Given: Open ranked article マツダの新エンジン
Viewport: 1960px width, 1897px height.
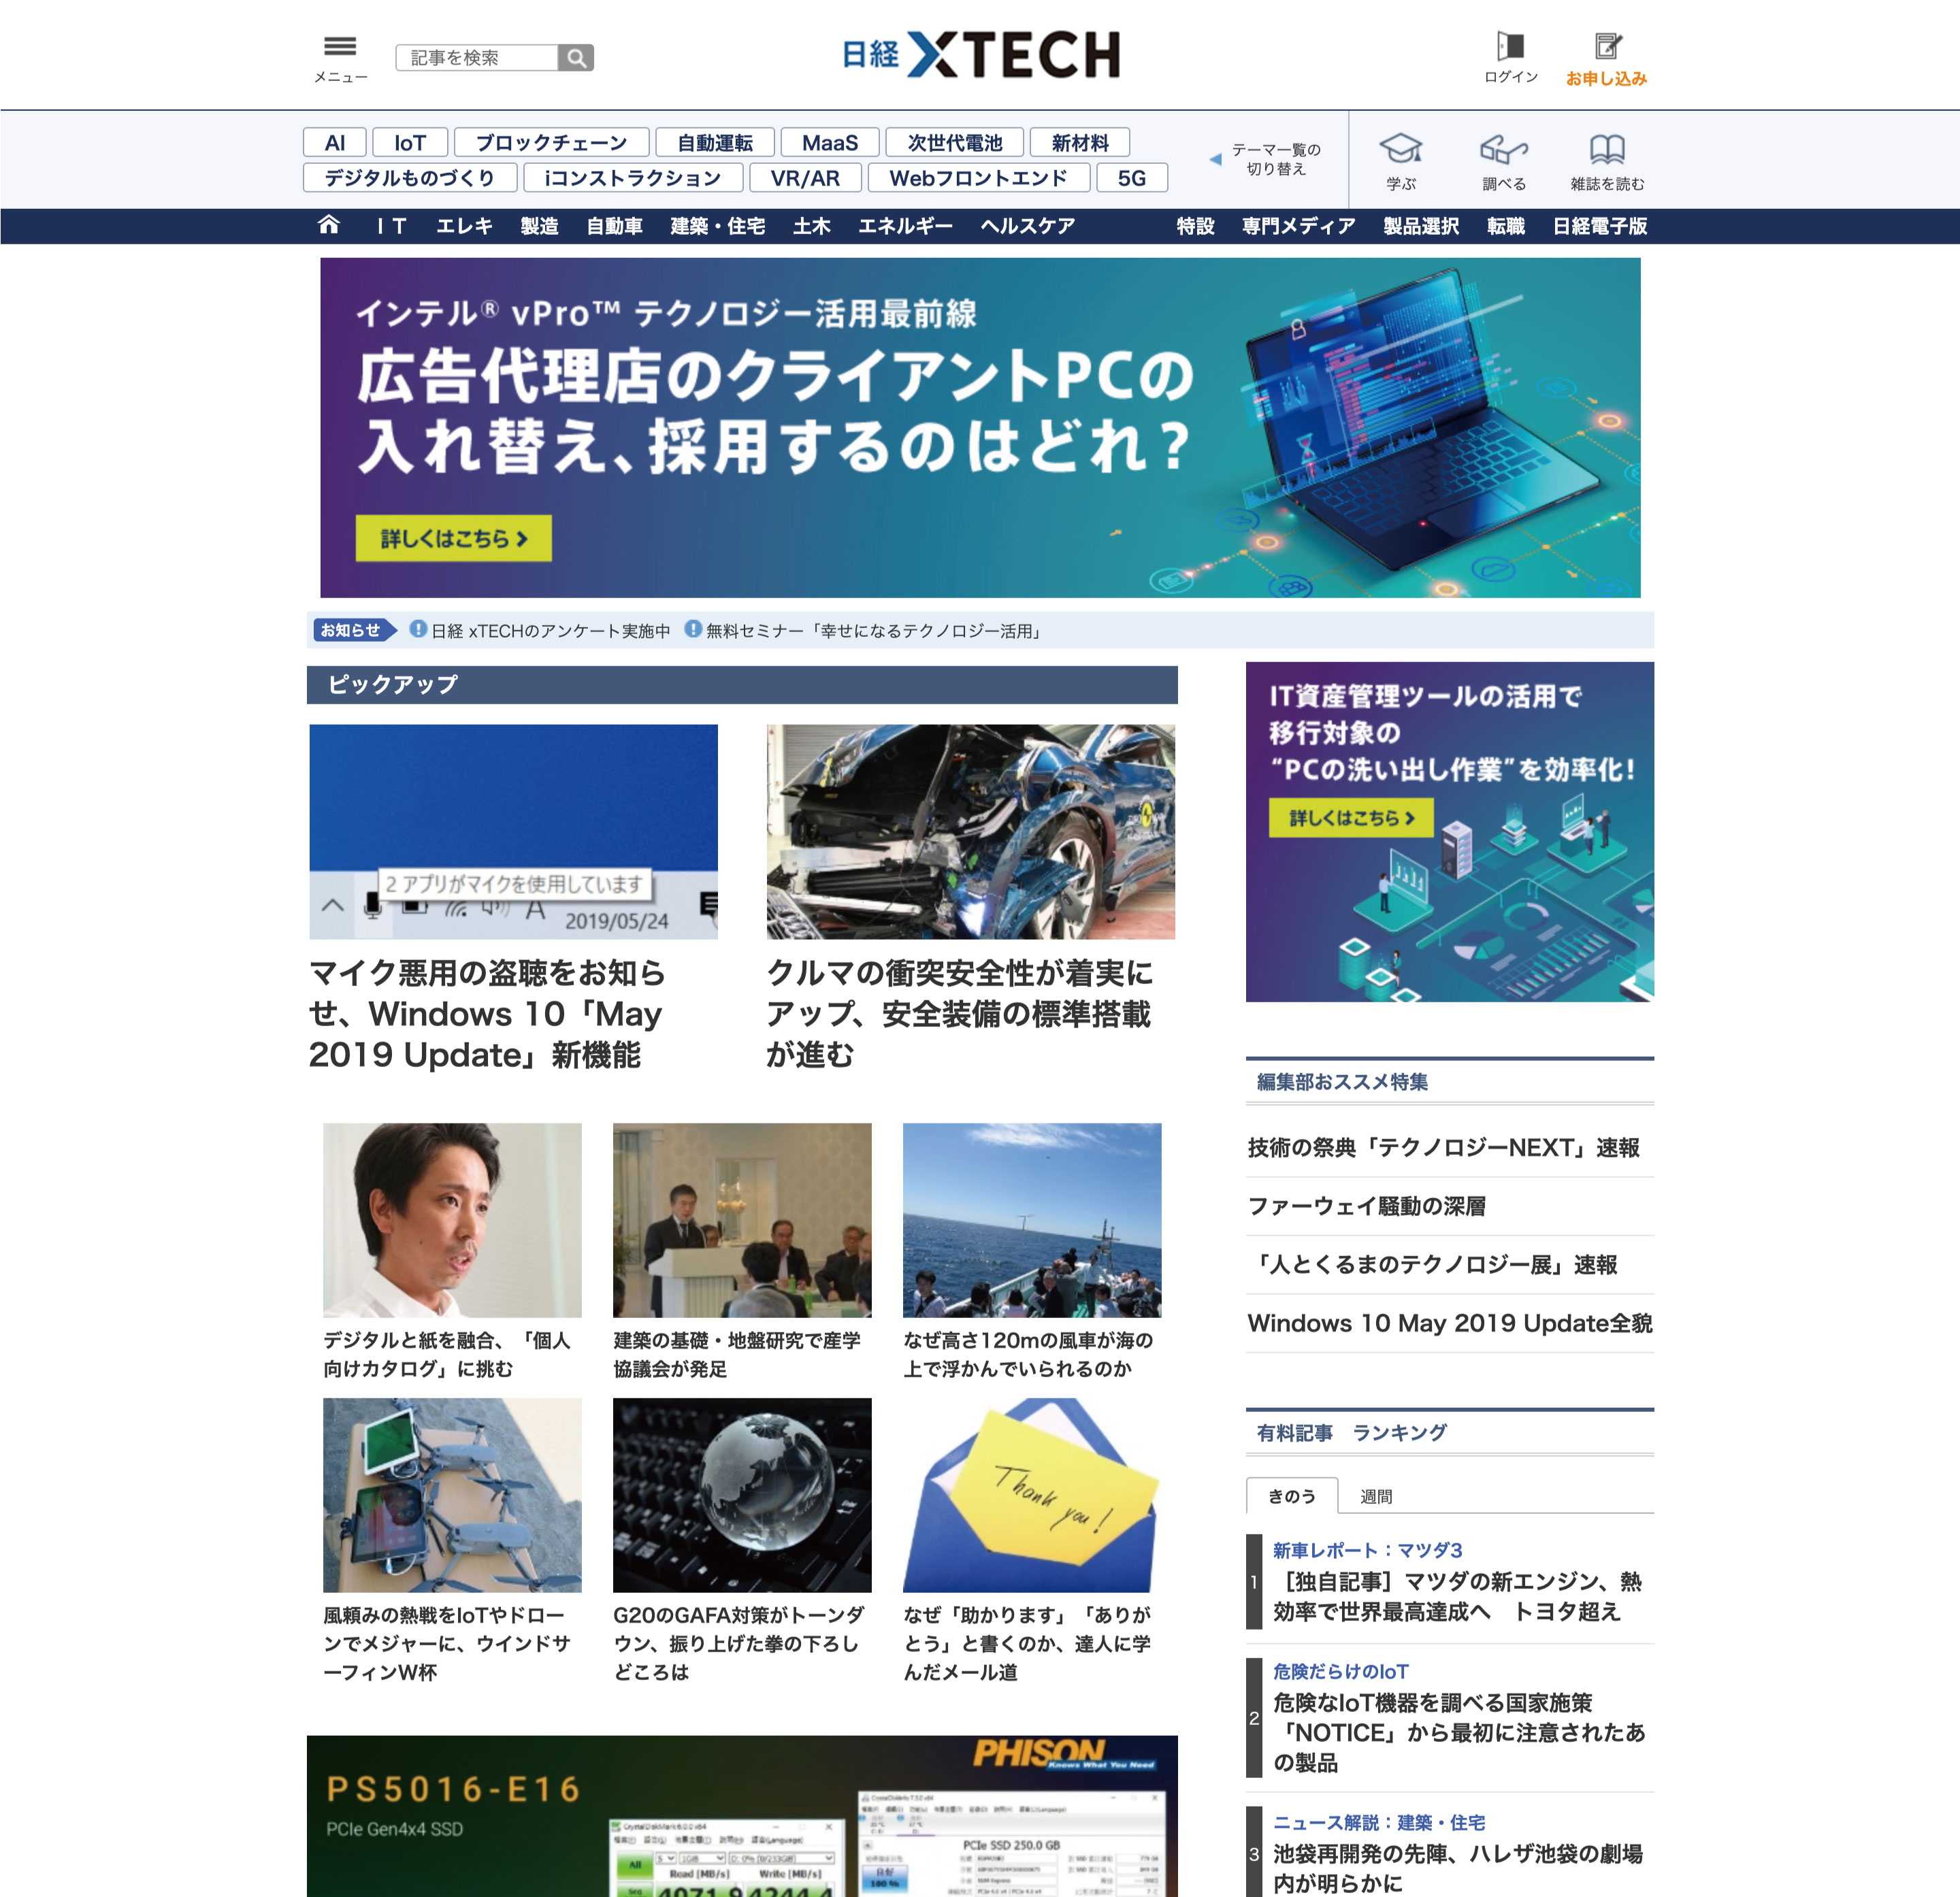Looking at the screenshot, I should click(1457, 1596).
